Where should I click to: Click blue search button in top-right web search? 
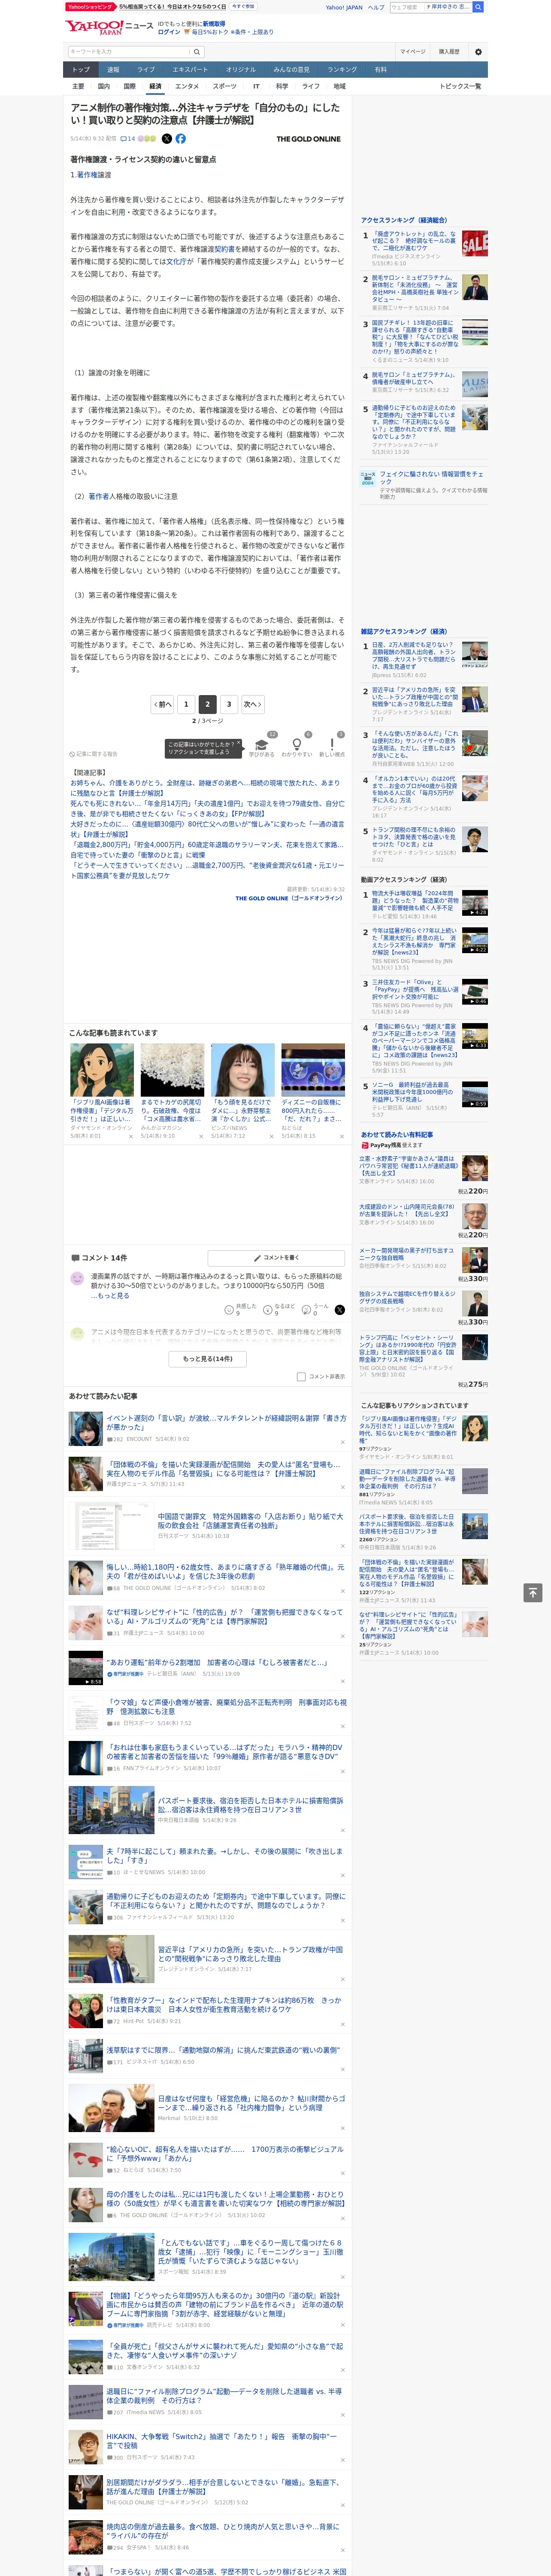[478, 7]
